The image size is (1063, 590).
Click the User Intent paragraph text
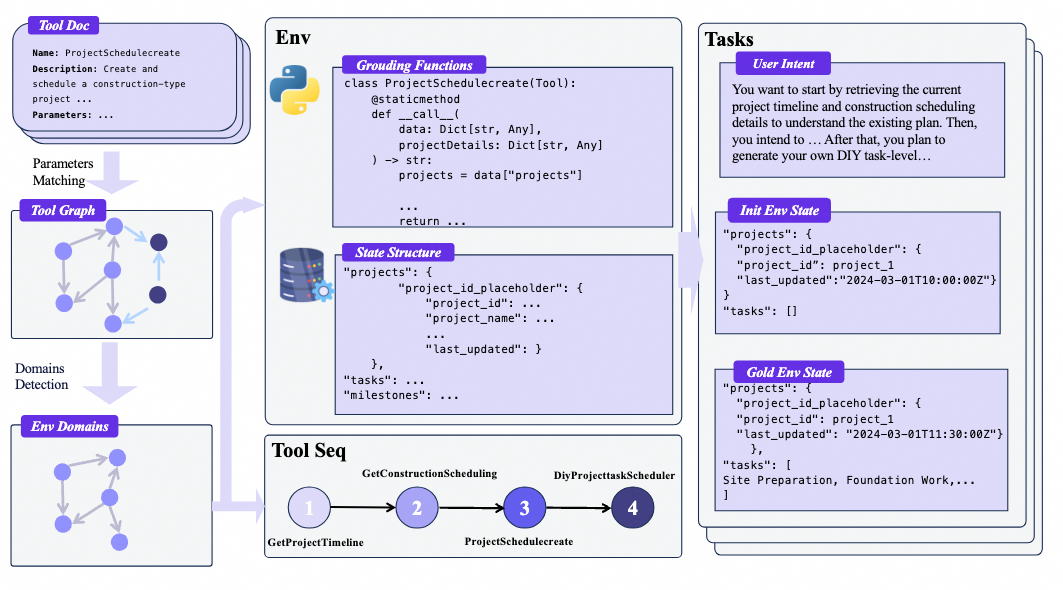(854, 123)
